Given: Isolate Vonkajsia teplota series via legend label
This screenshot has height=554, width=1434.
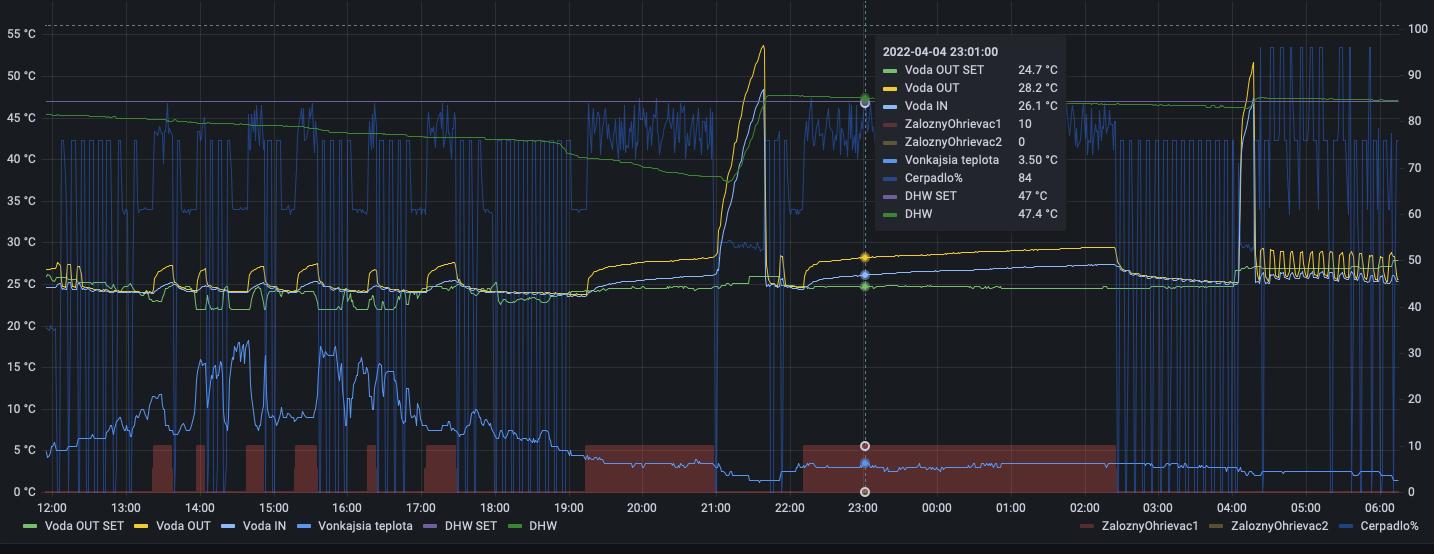Looking at the screenshot, I should (365, 526).
